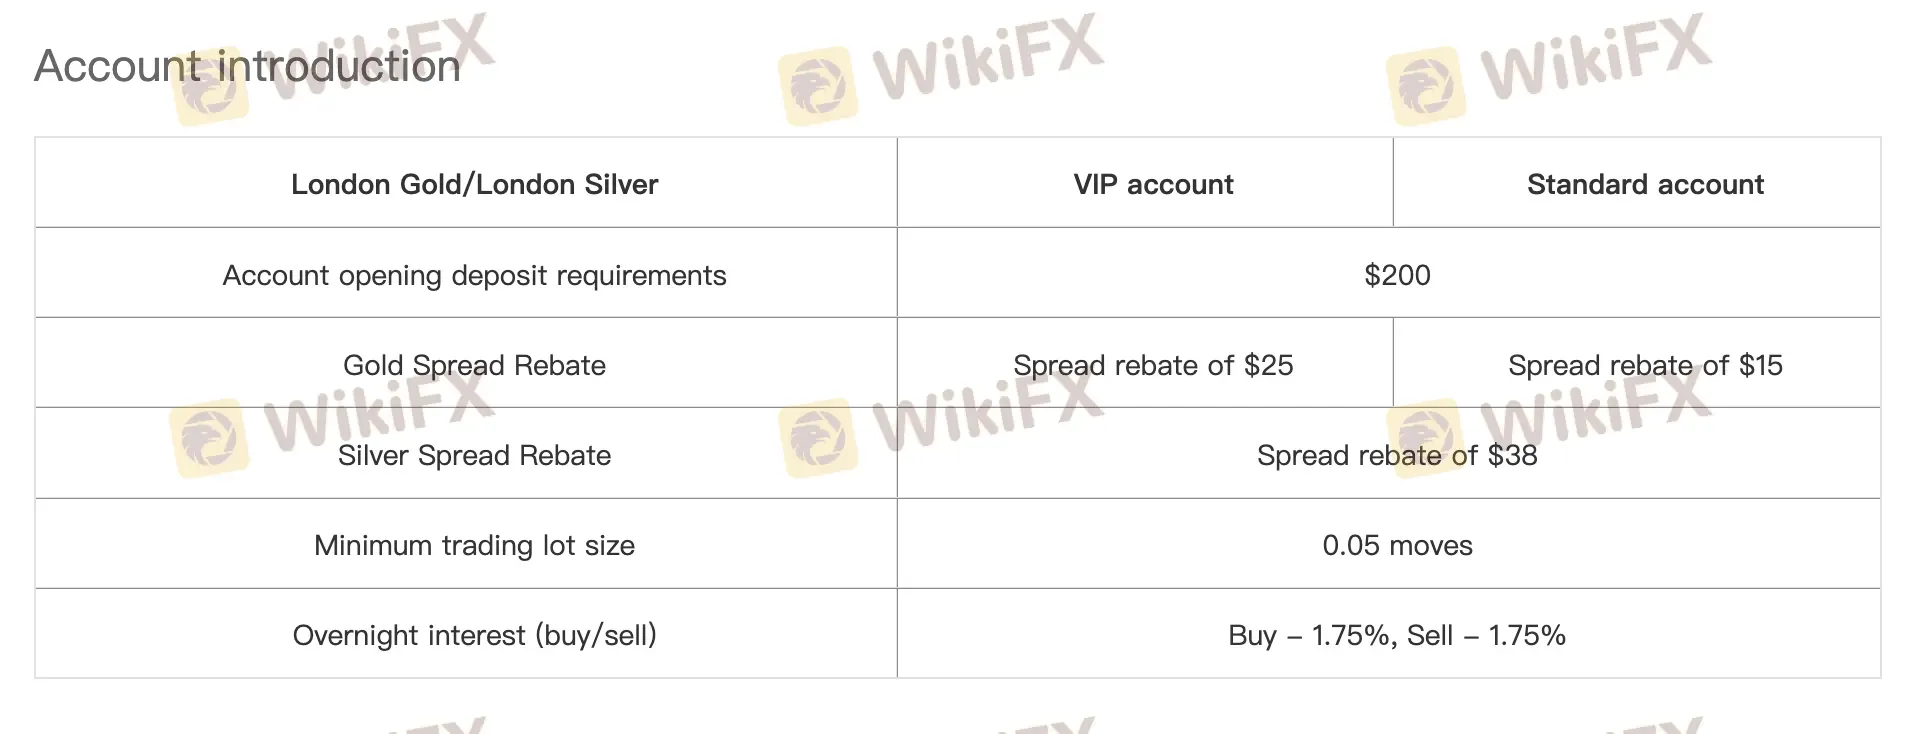The image size is (1918, 734).
Task: Click the Spread rebate of $25 cell
Action: (x=1153, y=365)
